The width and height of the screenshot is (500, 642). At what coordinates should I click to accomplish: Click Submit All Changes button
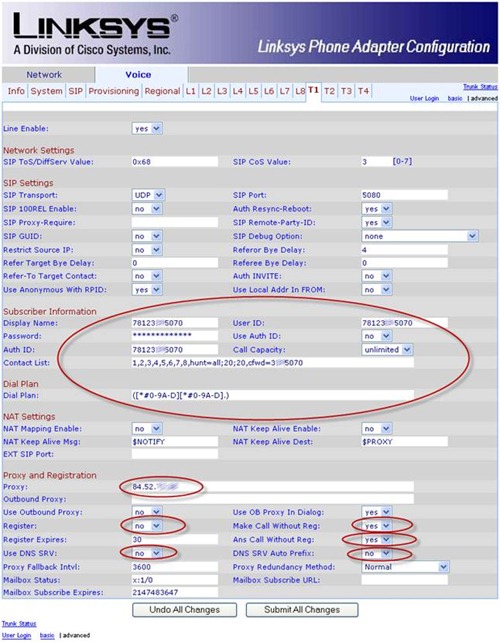click(302, 610)
